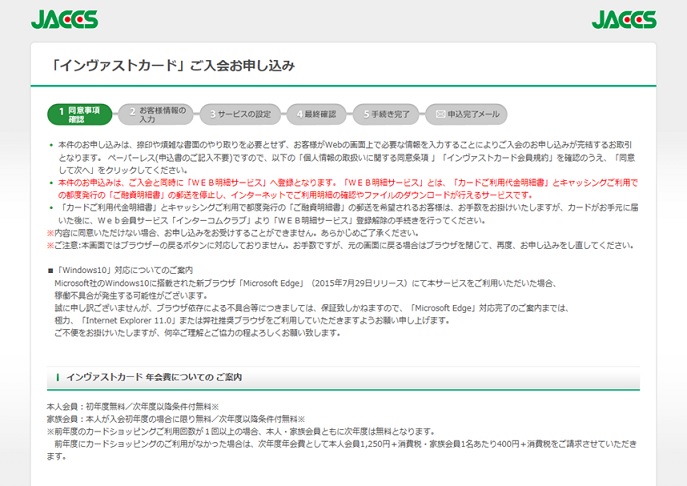Select the 申込完了メール step
This screenshot has width=687, height=486.
click(466, 114)
